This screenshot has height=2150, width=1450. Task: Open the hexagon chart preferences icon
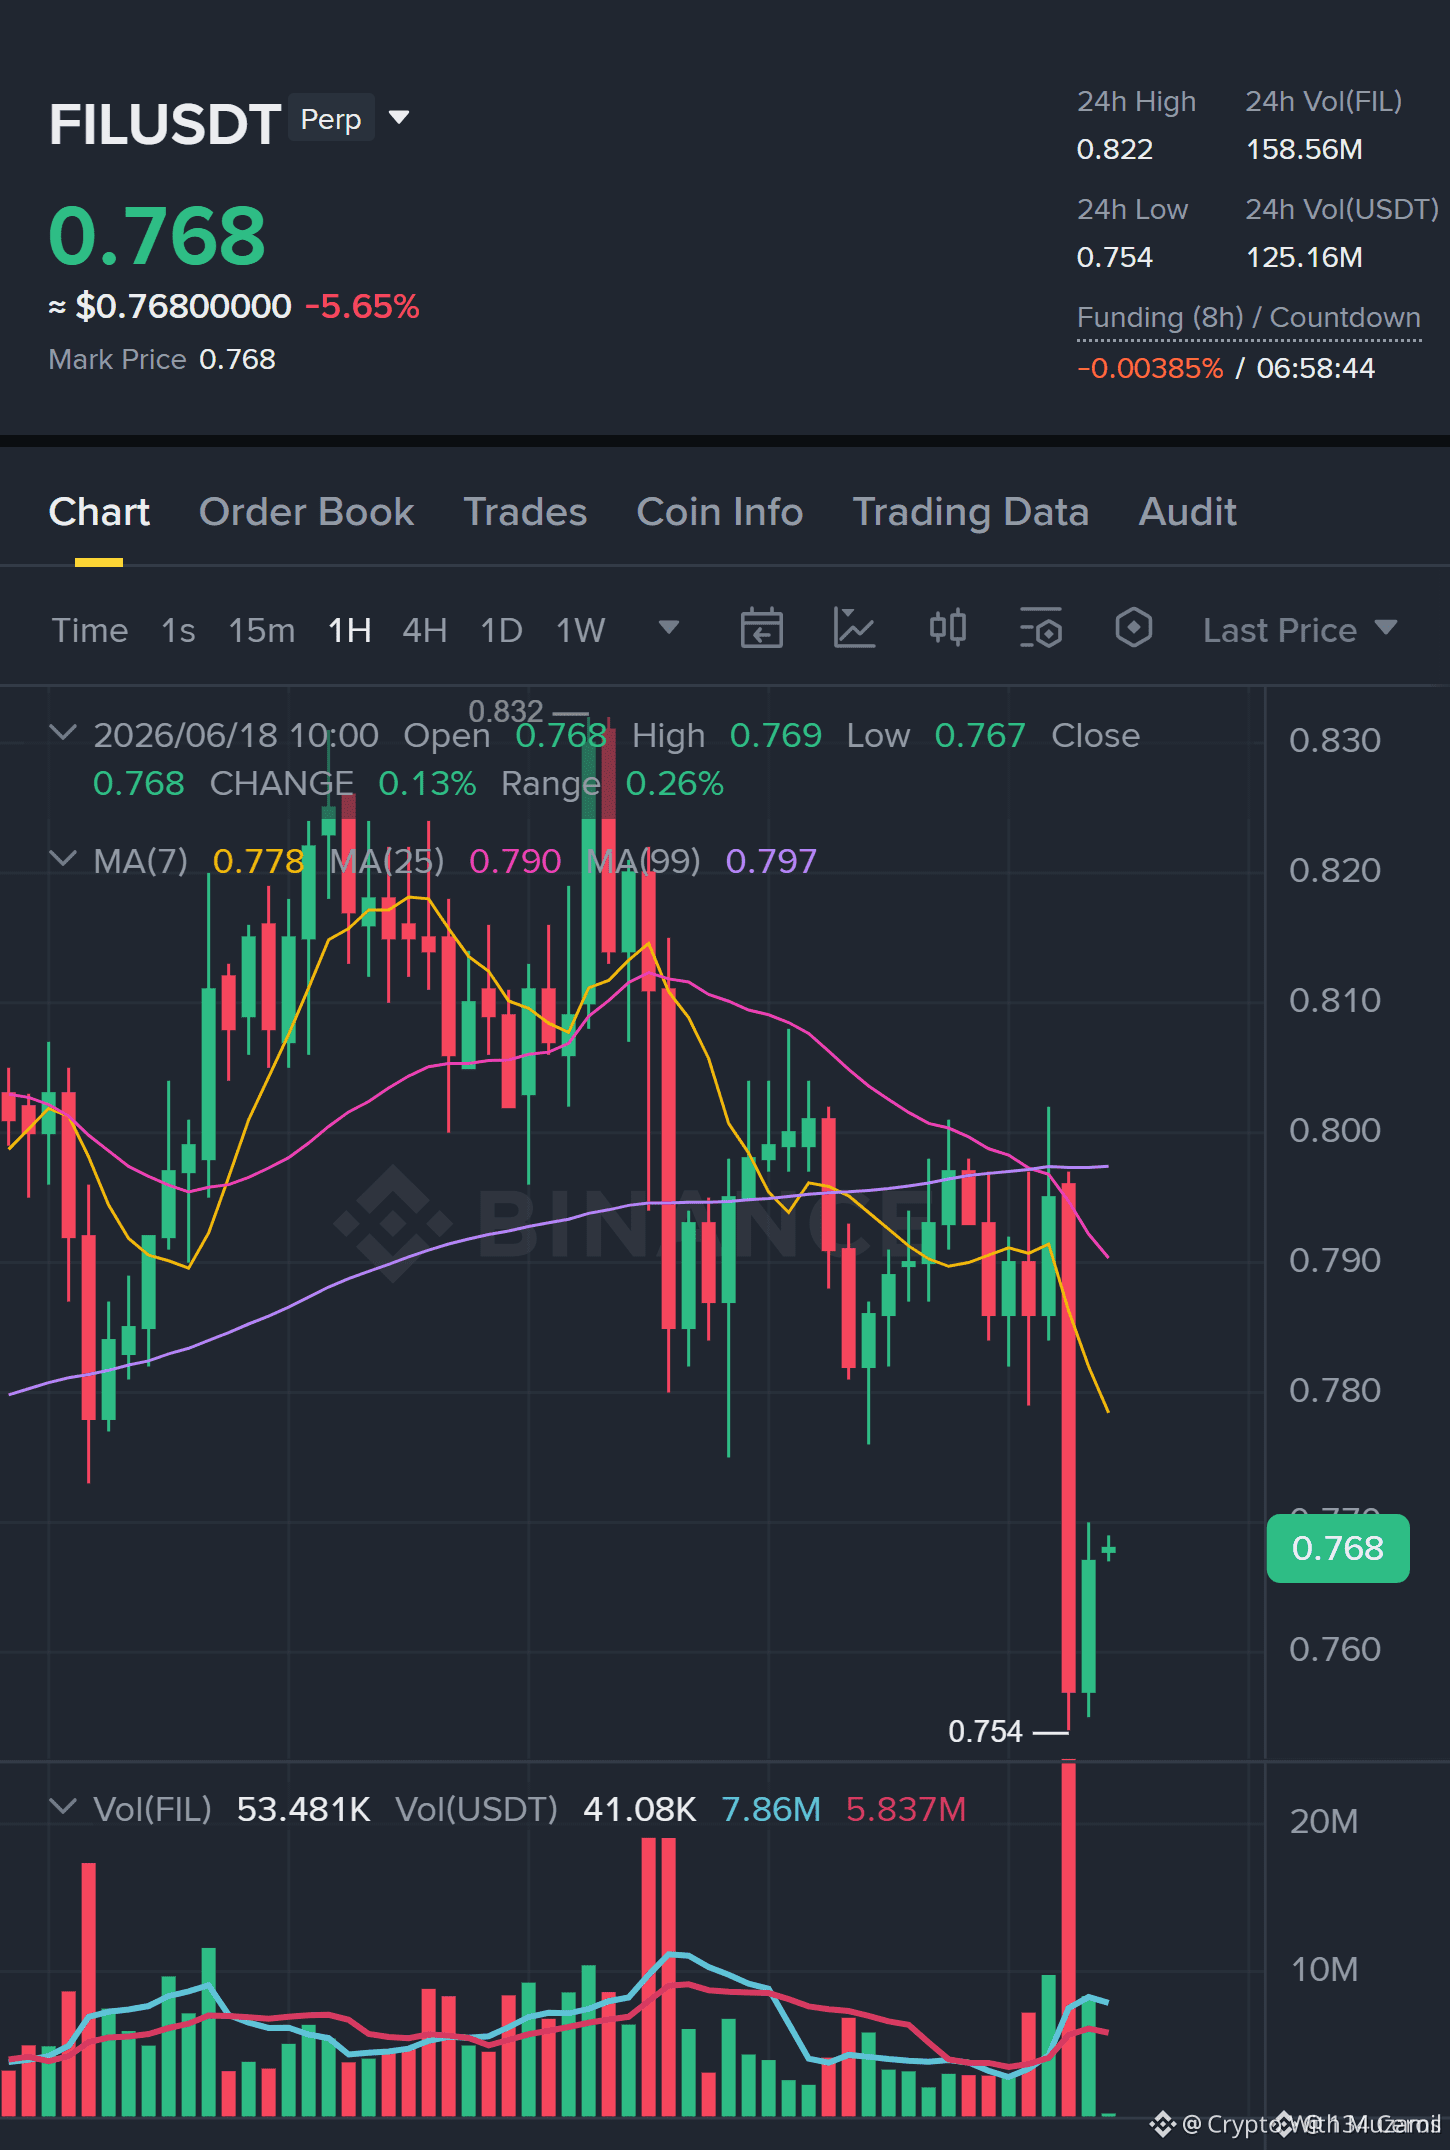pyautogui.click(x=1134, y=628)
